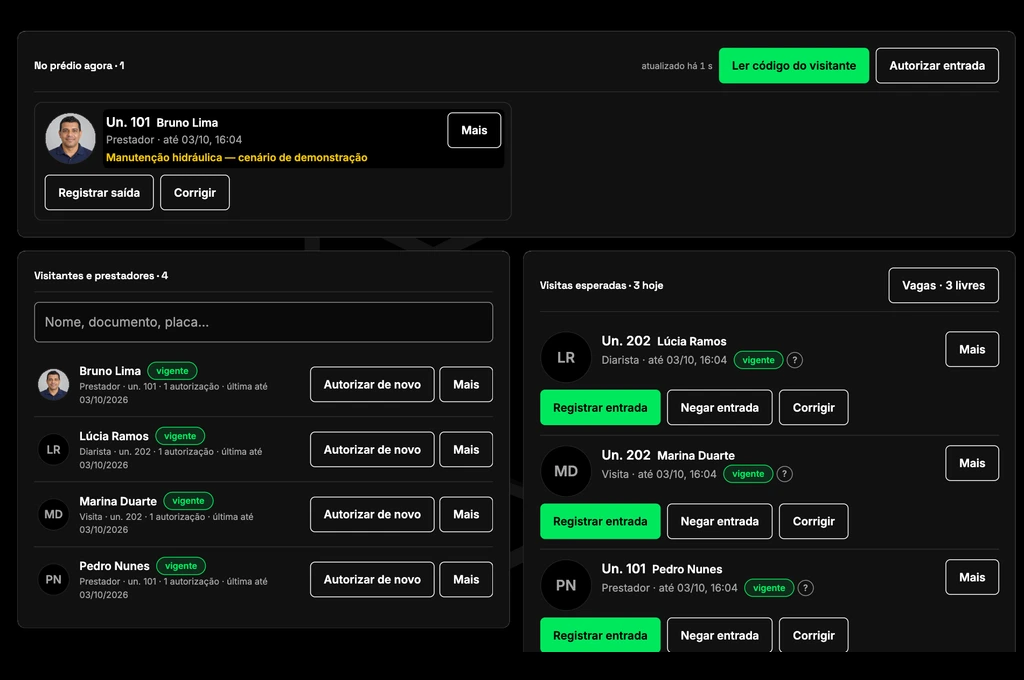Open Mais on Marina Duarte expected visit
This screenshot has width=1024, height=680.
(x=972, y=463)
